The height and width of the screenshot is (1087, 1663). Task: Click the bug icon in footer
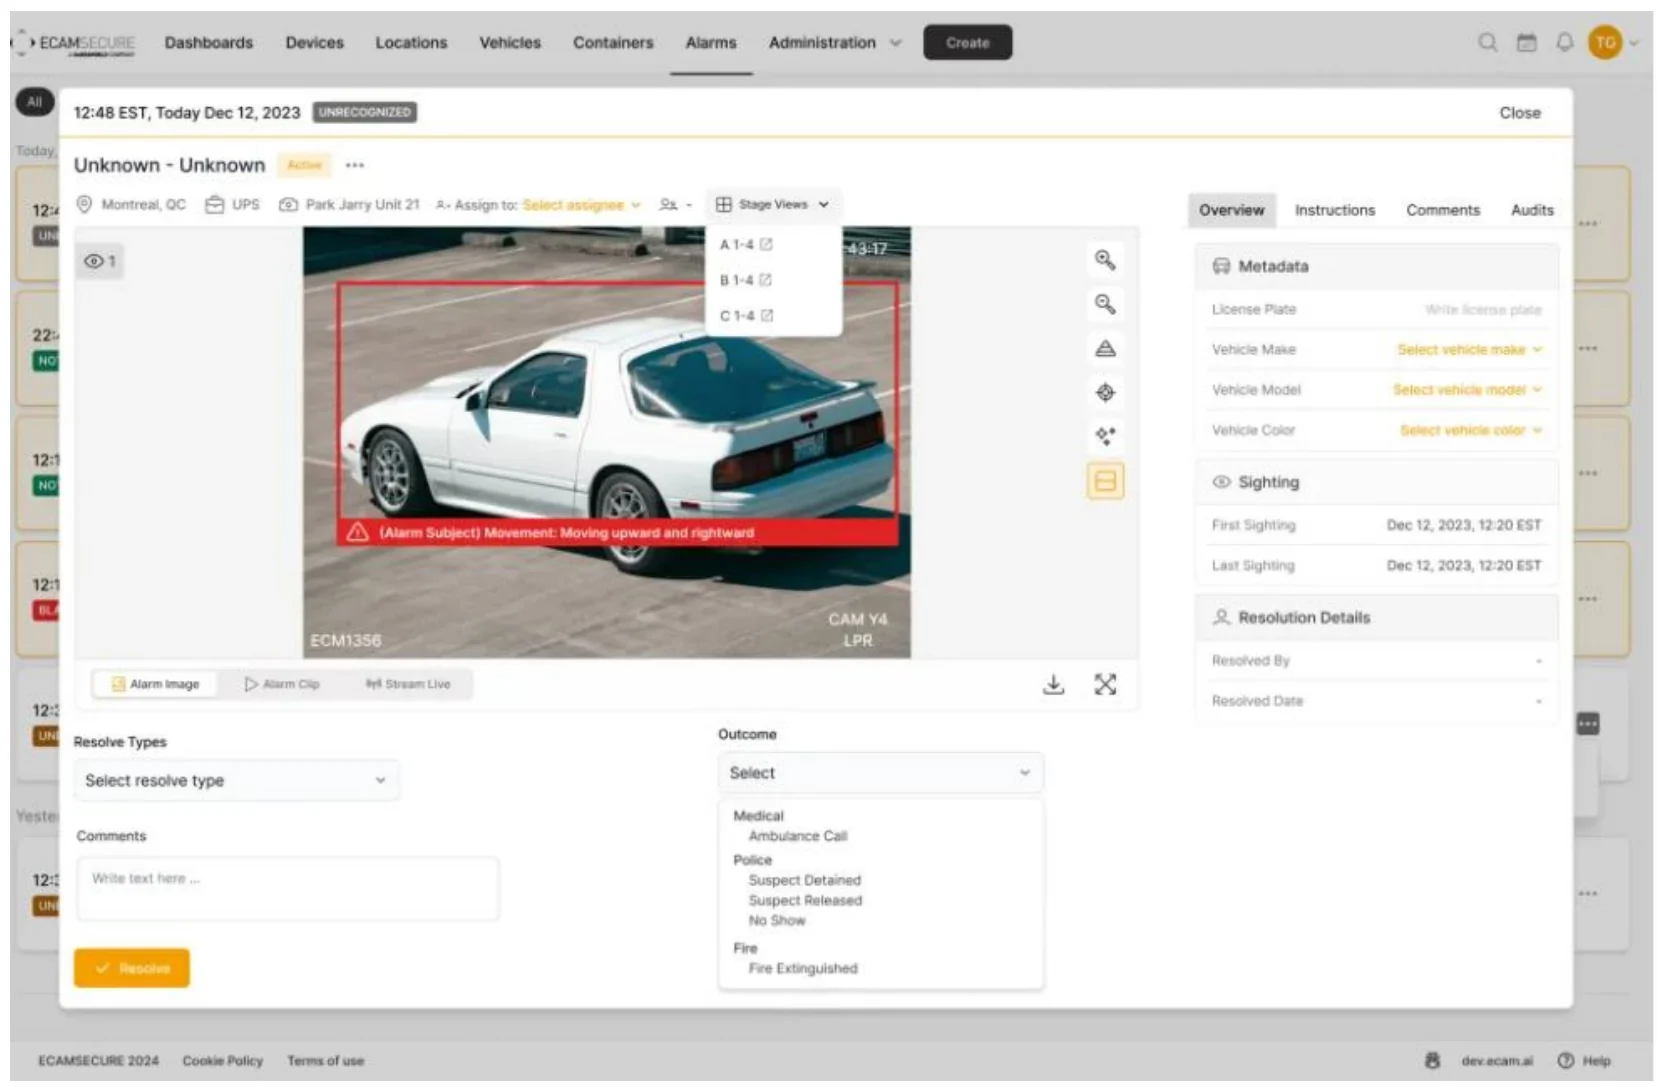click(1432, 1060)
